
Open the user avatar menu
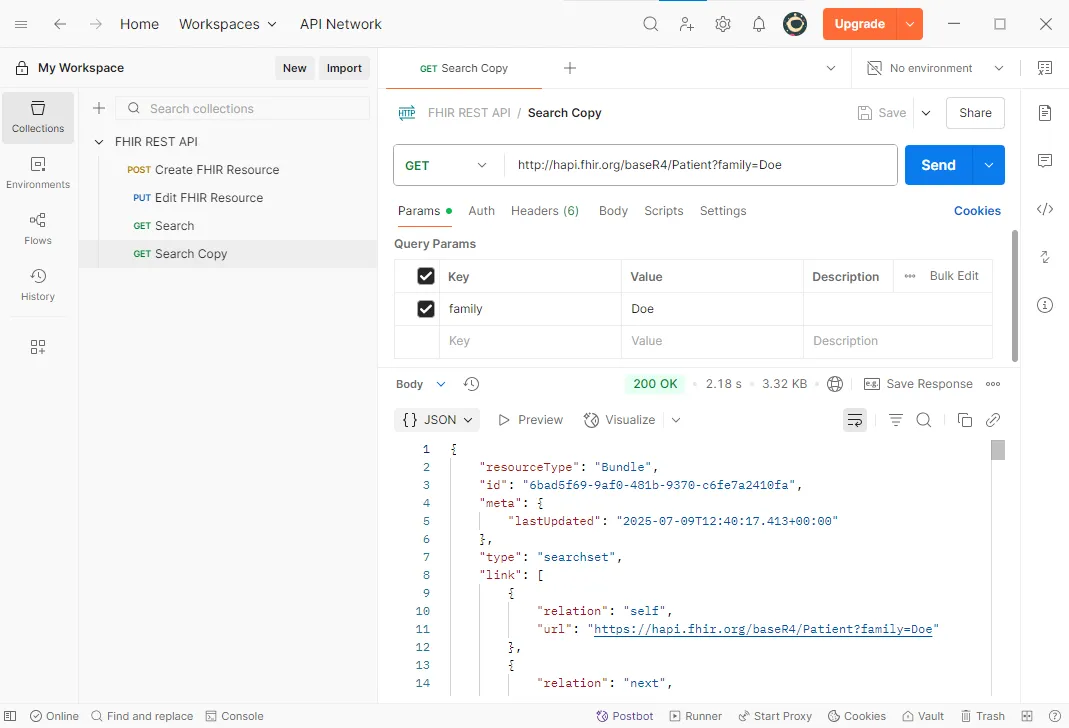click(x=795, y=24)
